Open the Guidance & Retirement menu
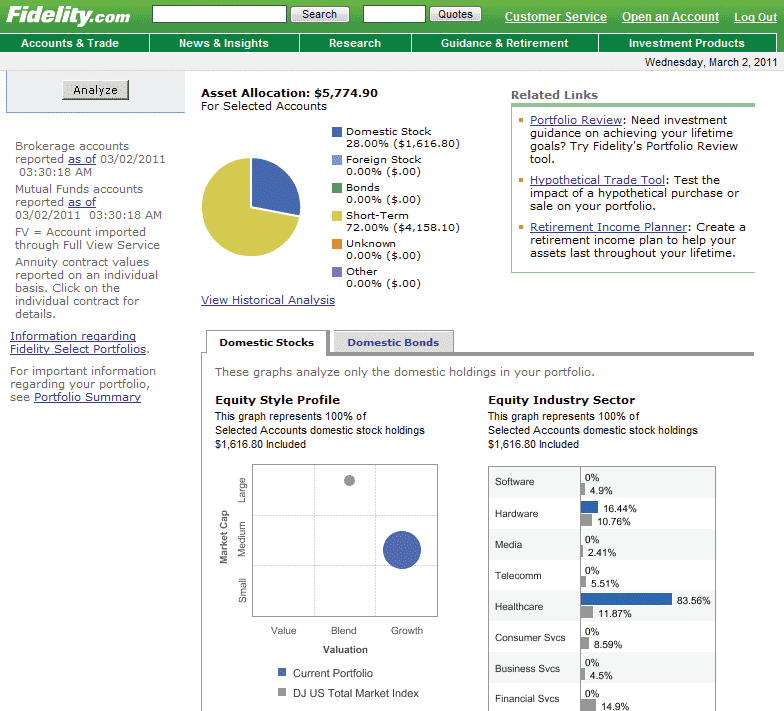The width and height of the screenshot is (784, 711). pos(504,44)
